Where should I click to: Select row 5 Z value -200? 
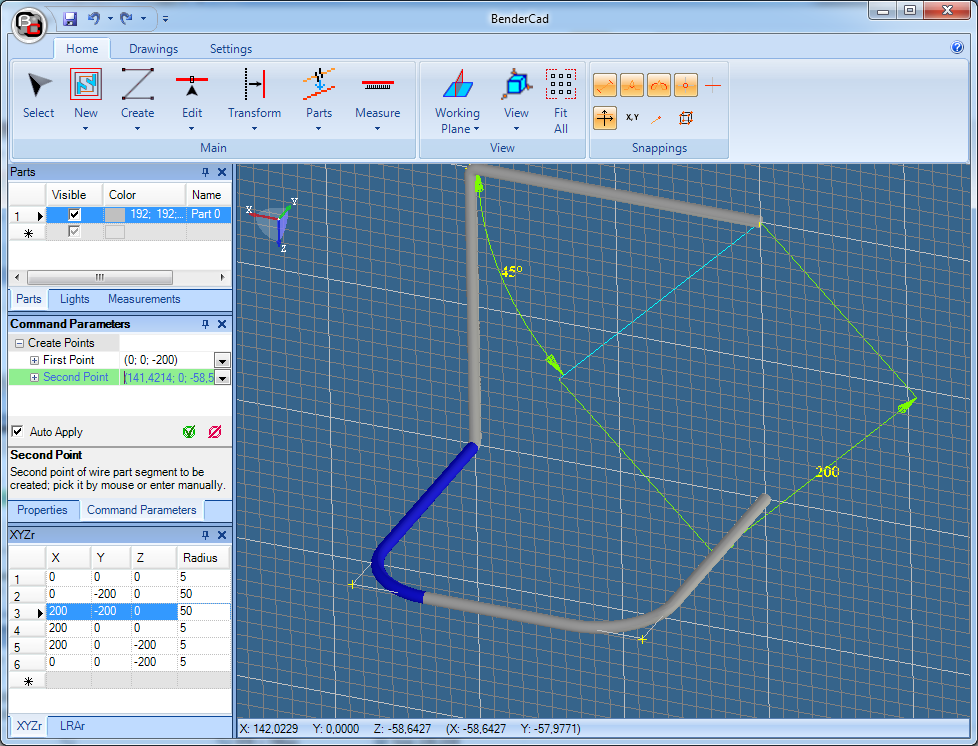click(153, 645)
